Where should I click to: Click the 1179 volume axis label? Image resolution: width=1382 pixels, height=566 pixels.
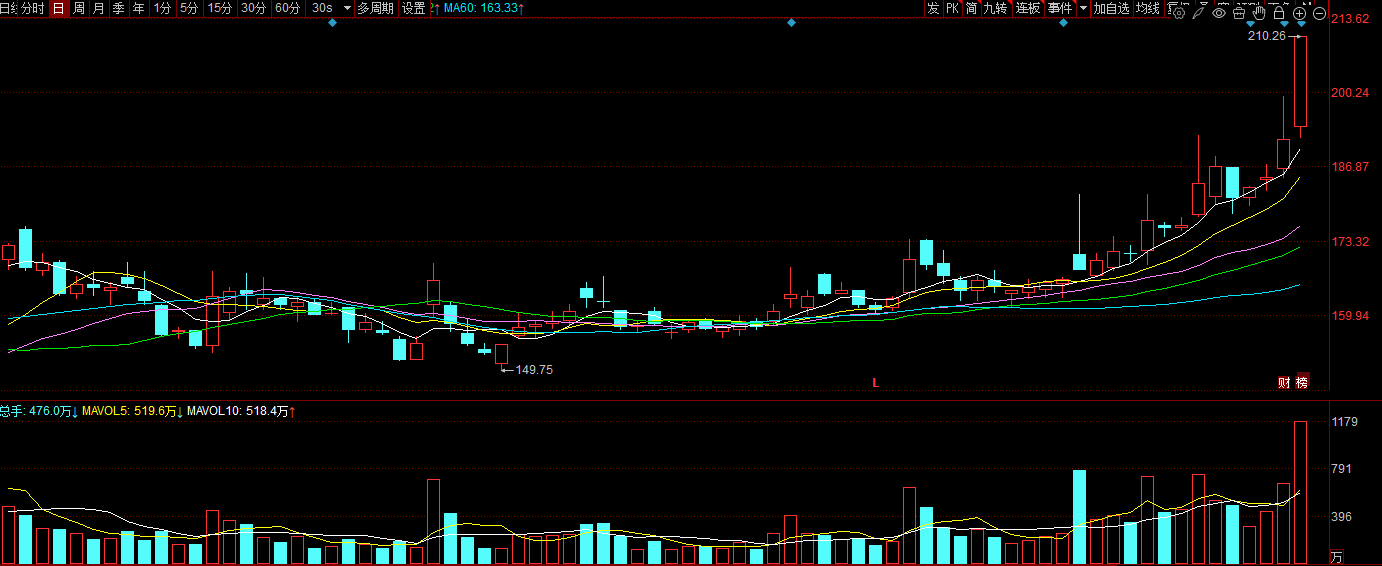click(x=1344, y=422)
